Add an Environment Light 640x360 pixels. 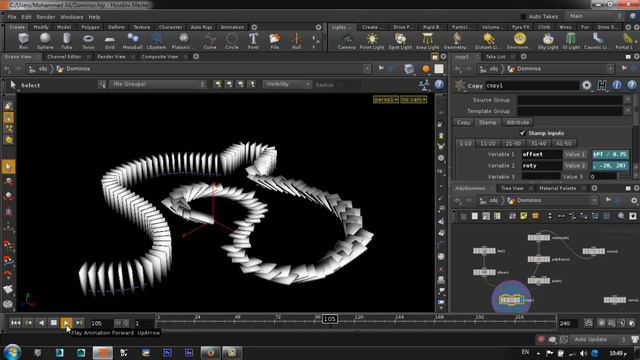coord(520,41)
